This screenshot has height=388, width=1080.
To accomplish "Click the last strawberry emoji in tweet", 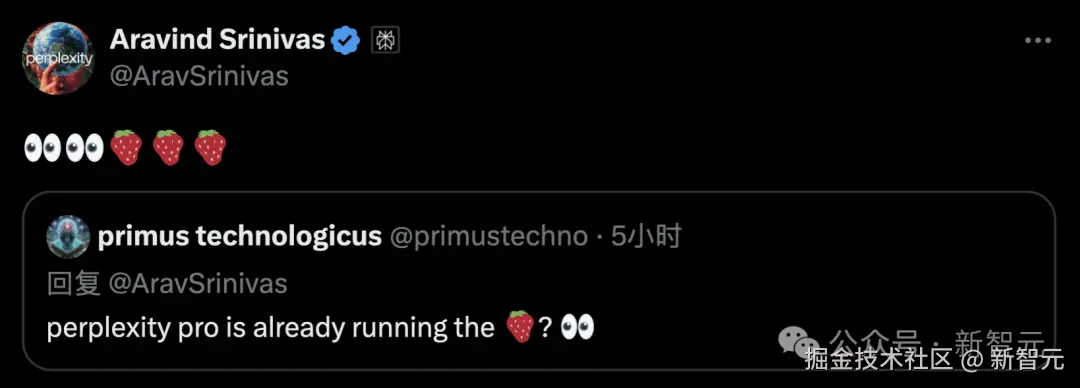I will [210, 147].
